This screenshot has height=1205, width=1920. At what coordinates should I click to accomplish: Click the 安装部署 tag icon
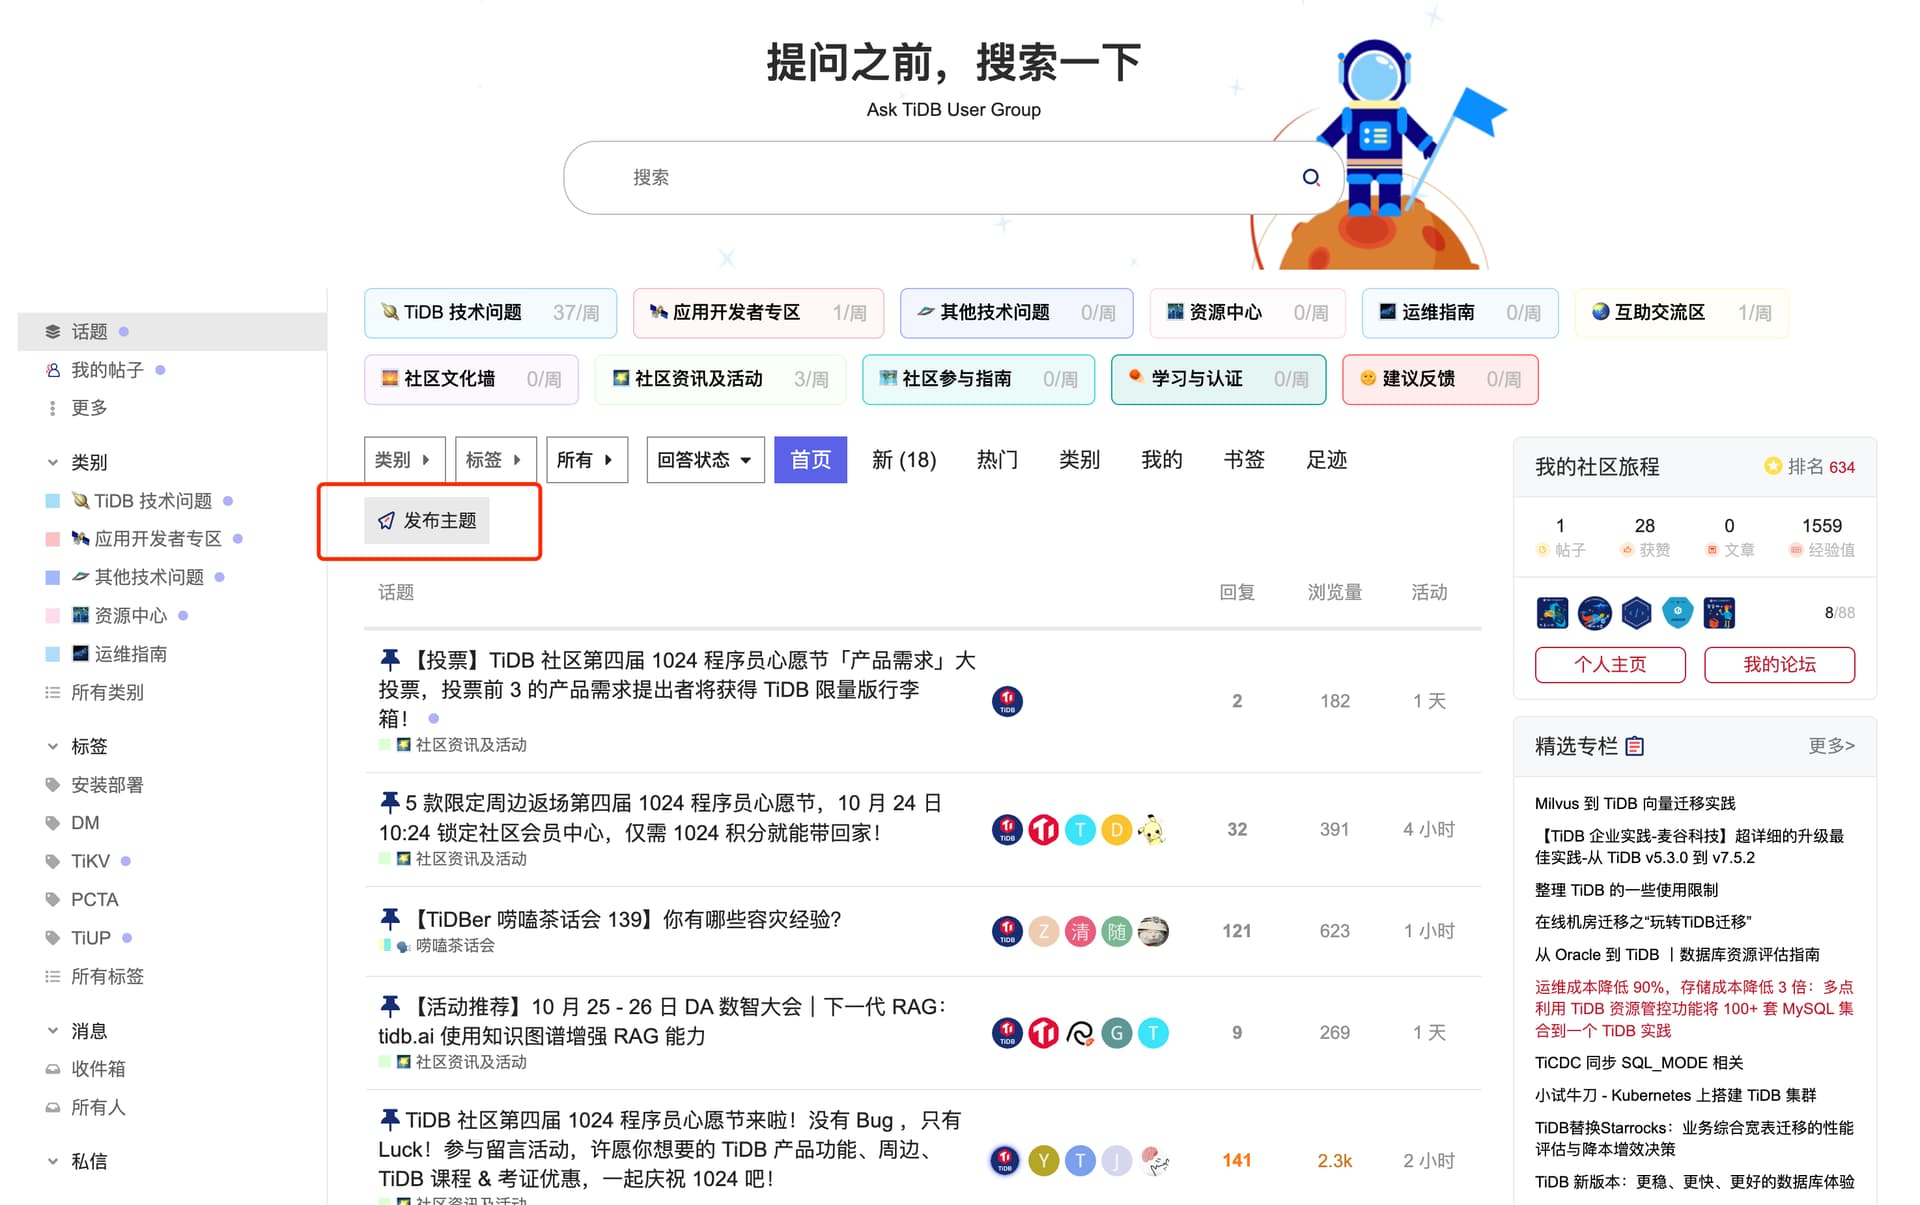[x=53, y=785]
